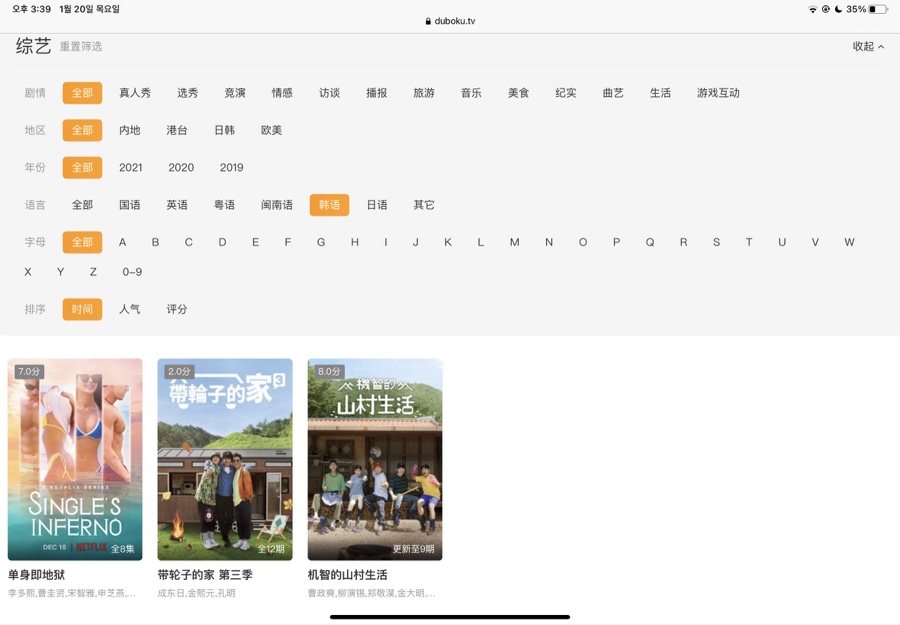Filter titles by letter S
Screen dimensions: 900x625
click(716, 242)
